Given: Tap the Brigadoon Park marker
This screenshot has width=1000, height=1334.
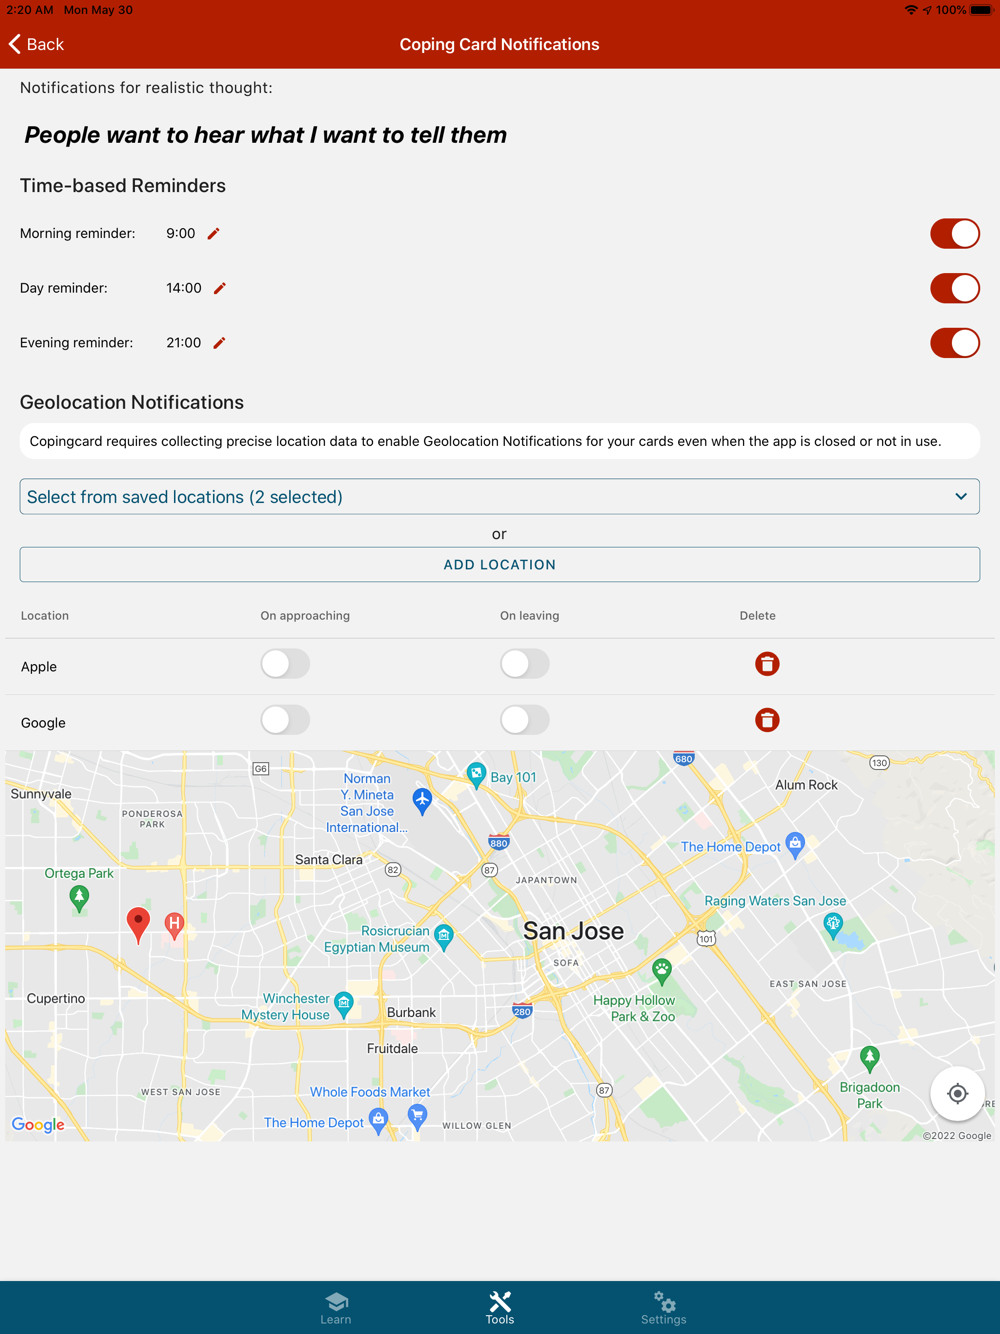Looking at the screenshot, I should [x=870, y=1058].
